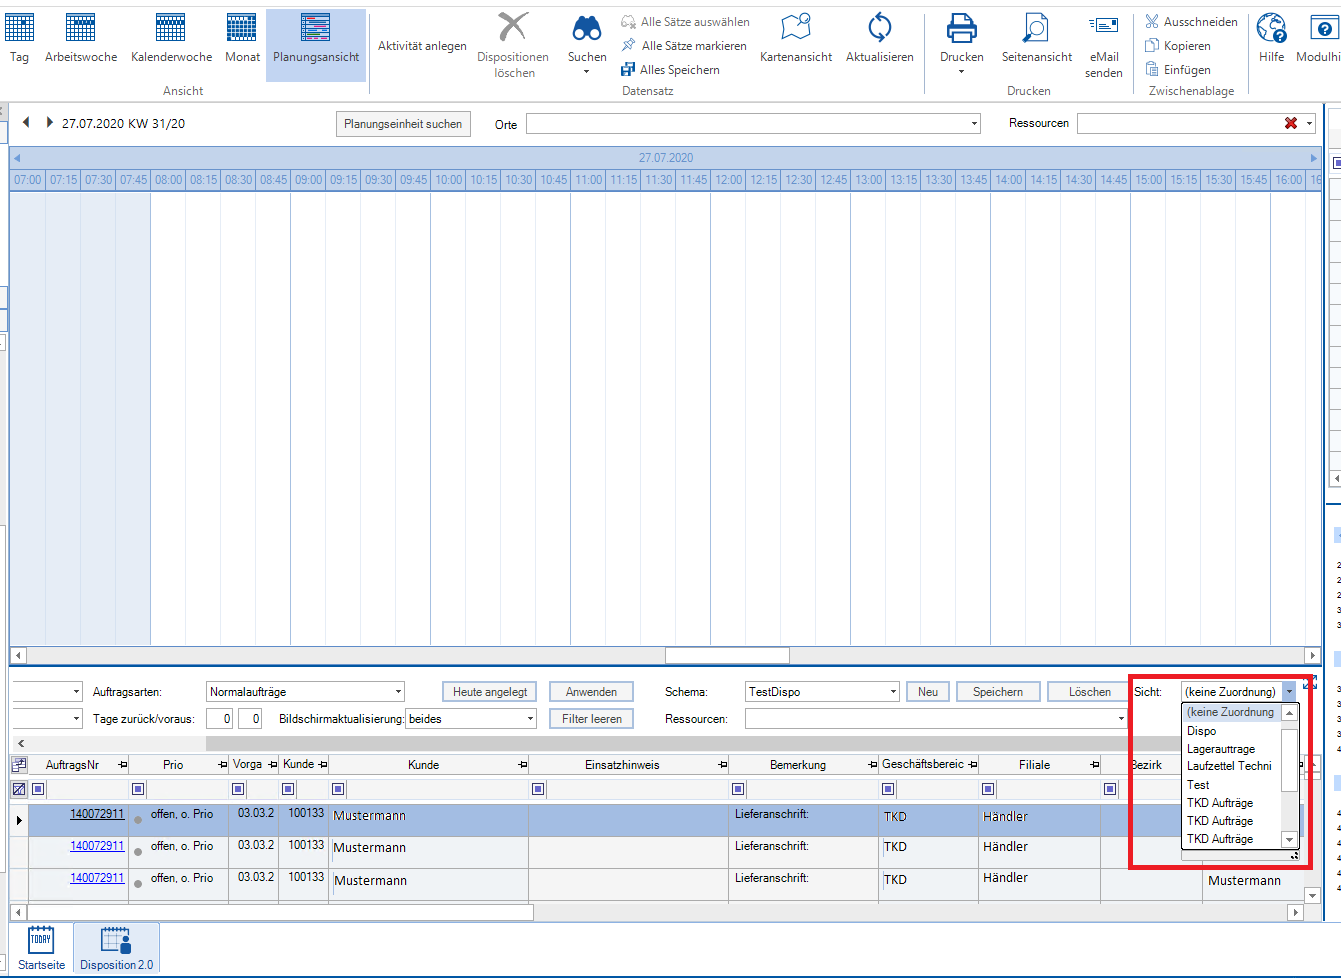Select the Monat view icon

[x=242, y=29]
